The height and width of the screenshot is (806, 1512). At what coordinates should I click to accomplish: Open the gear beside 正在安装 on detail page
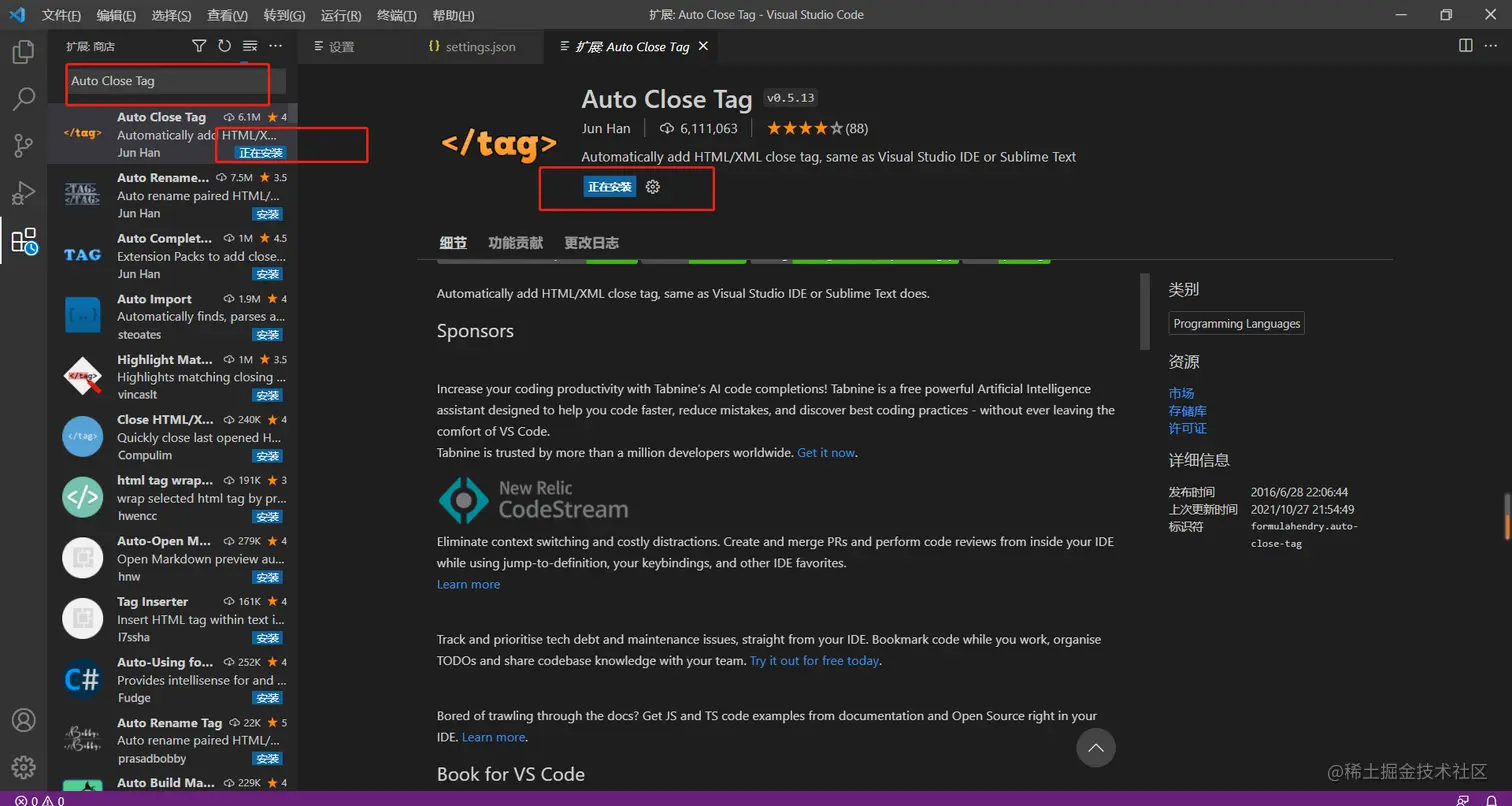click(x=653, y=187)
